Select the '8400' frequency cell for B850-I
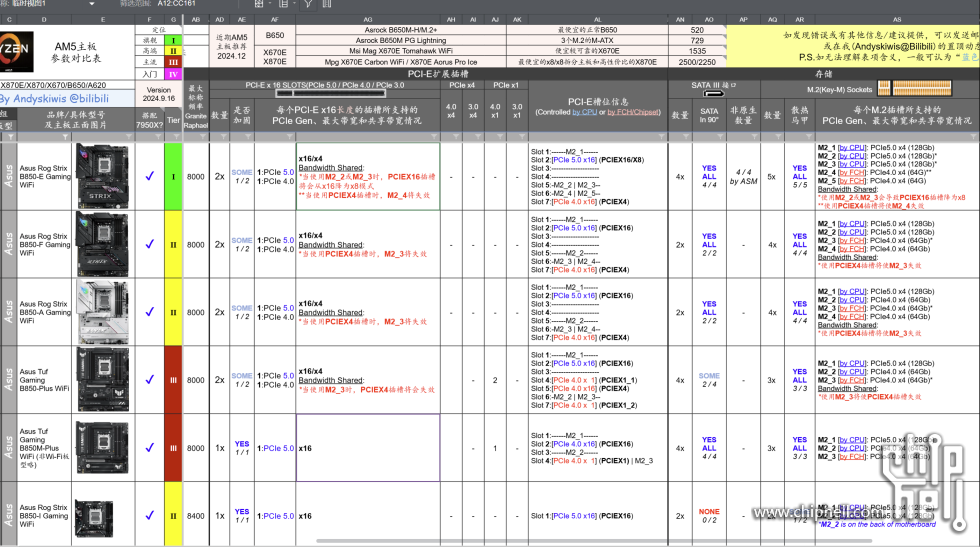This screenshot has height=547, width=980. click(x=196, y=516)
